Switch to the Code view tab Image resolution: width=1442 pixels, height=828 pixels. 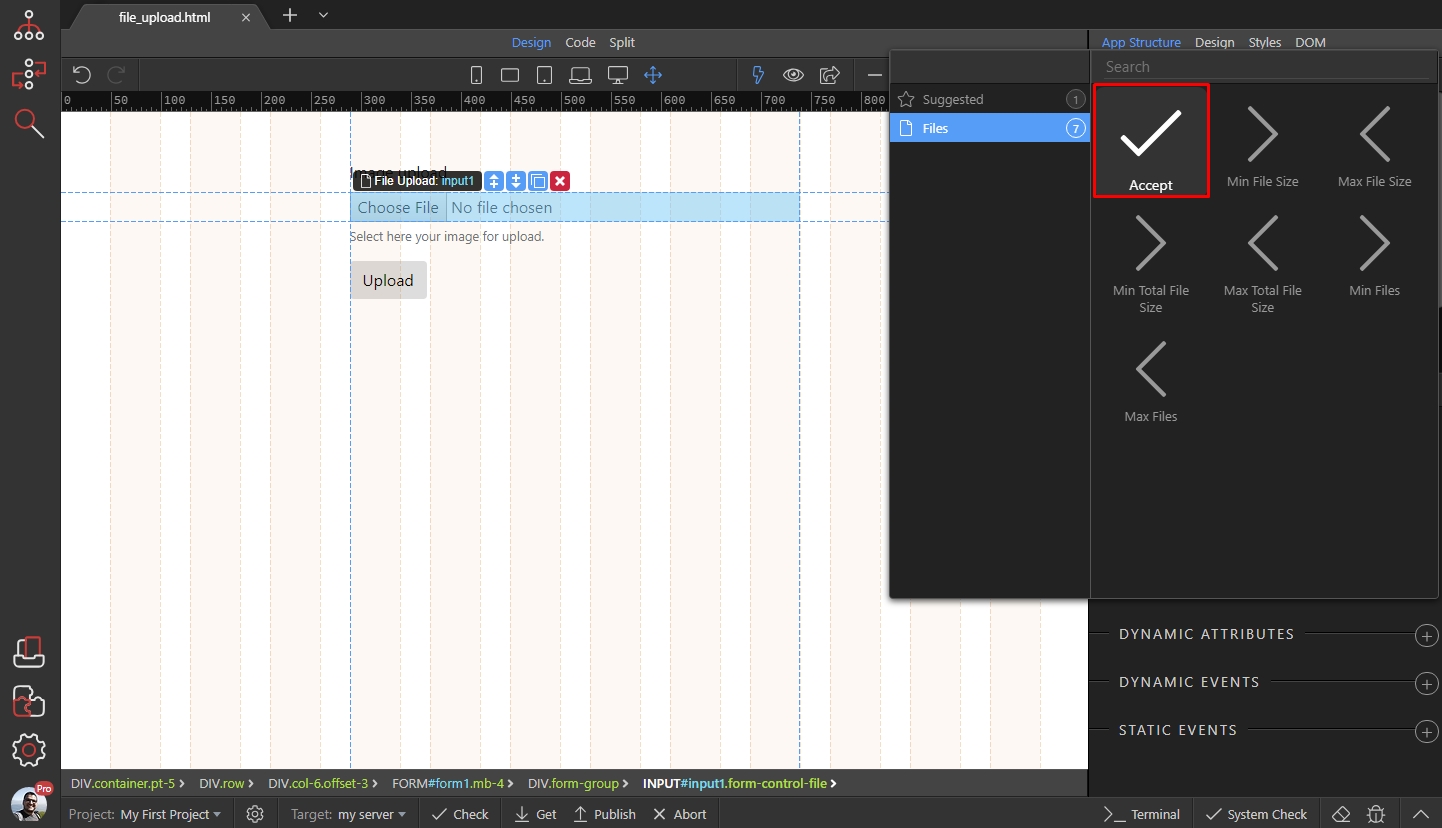pyautogui.click(x=580, y=42)
